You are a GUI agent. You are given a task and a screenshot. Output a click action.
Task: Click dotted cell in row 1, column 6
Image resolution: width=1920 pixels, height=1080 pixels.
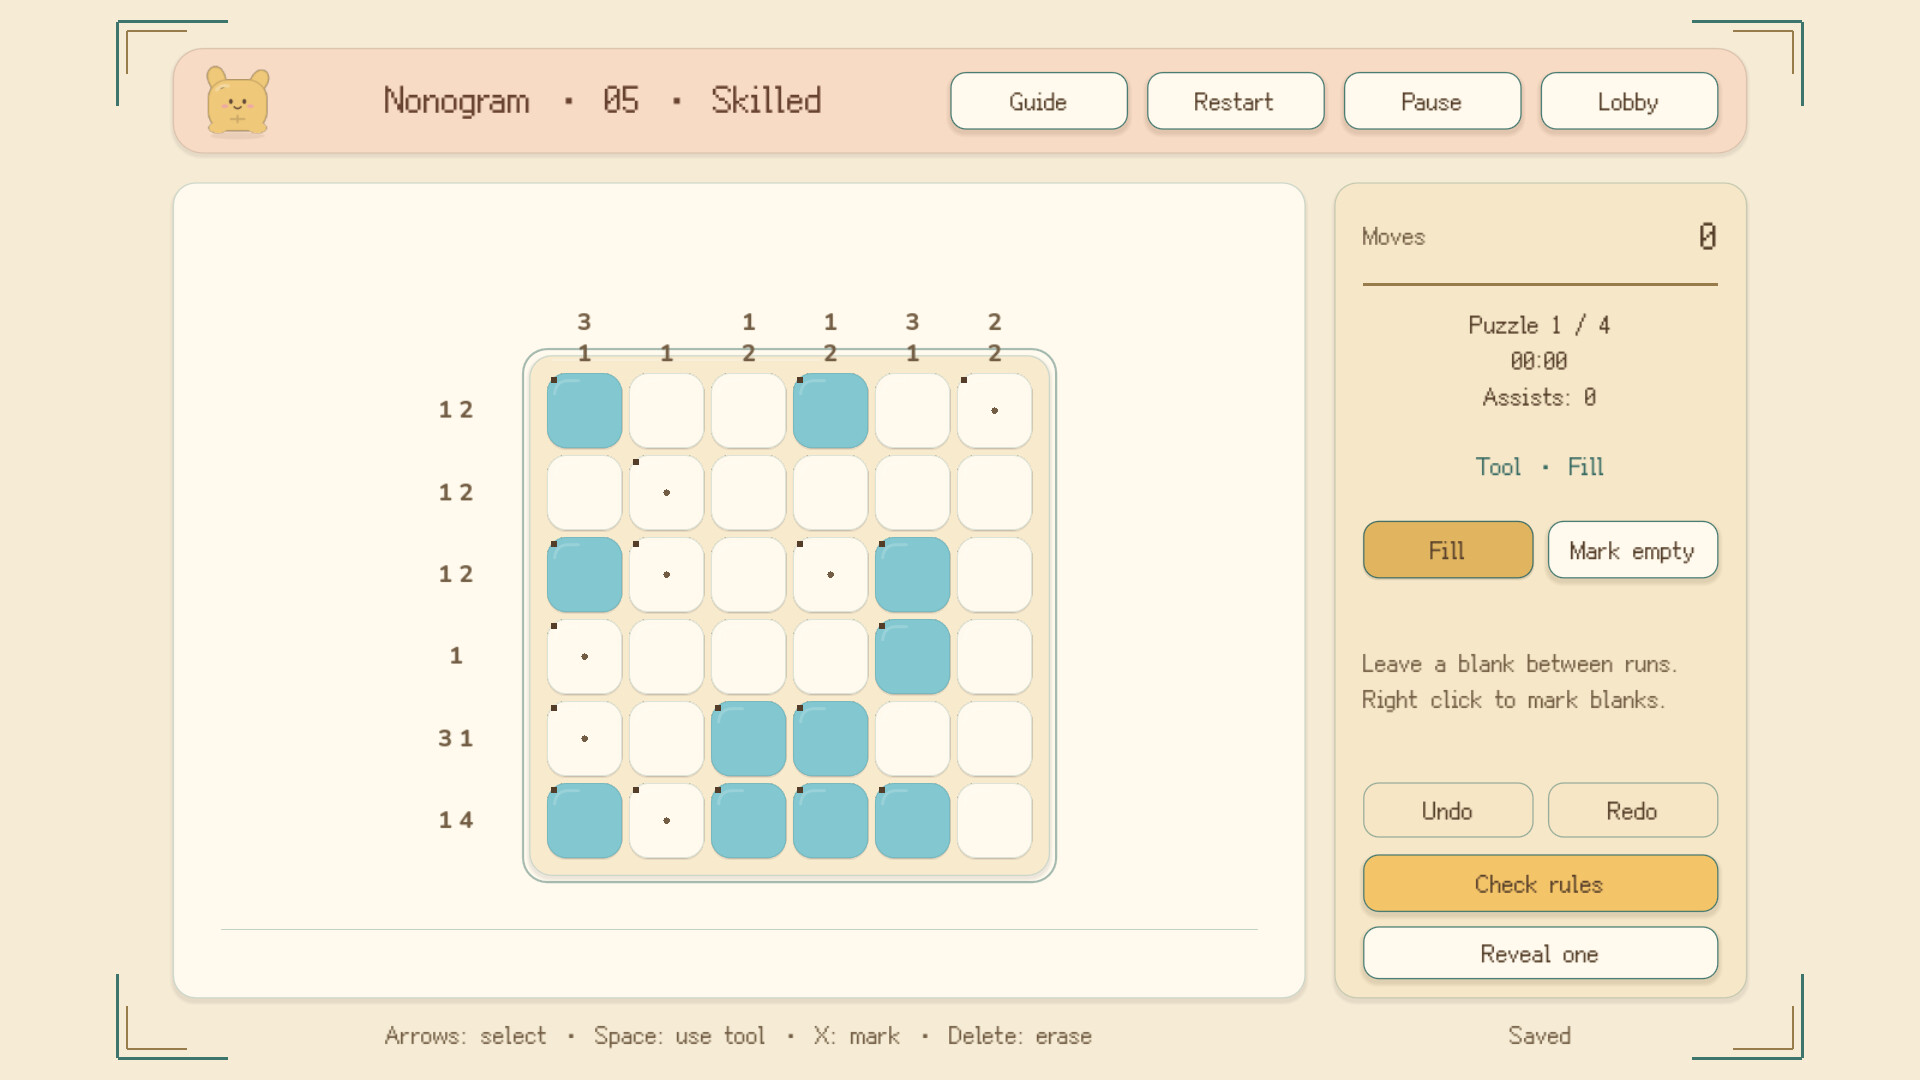[x=994, y=410]
